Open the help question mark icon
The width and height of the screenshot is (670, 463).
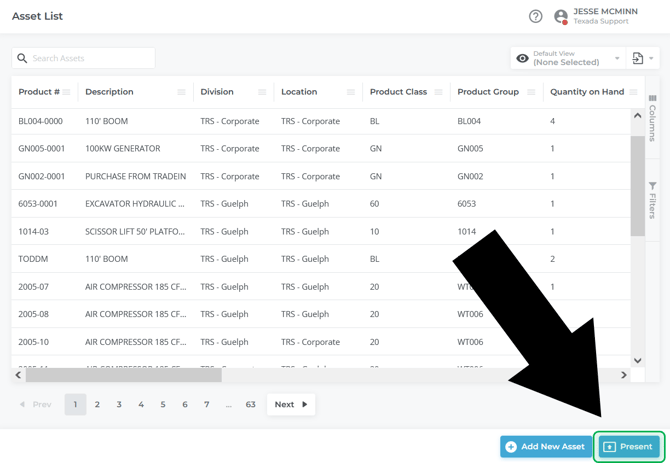pyautogui.click(x=535, y=16)
